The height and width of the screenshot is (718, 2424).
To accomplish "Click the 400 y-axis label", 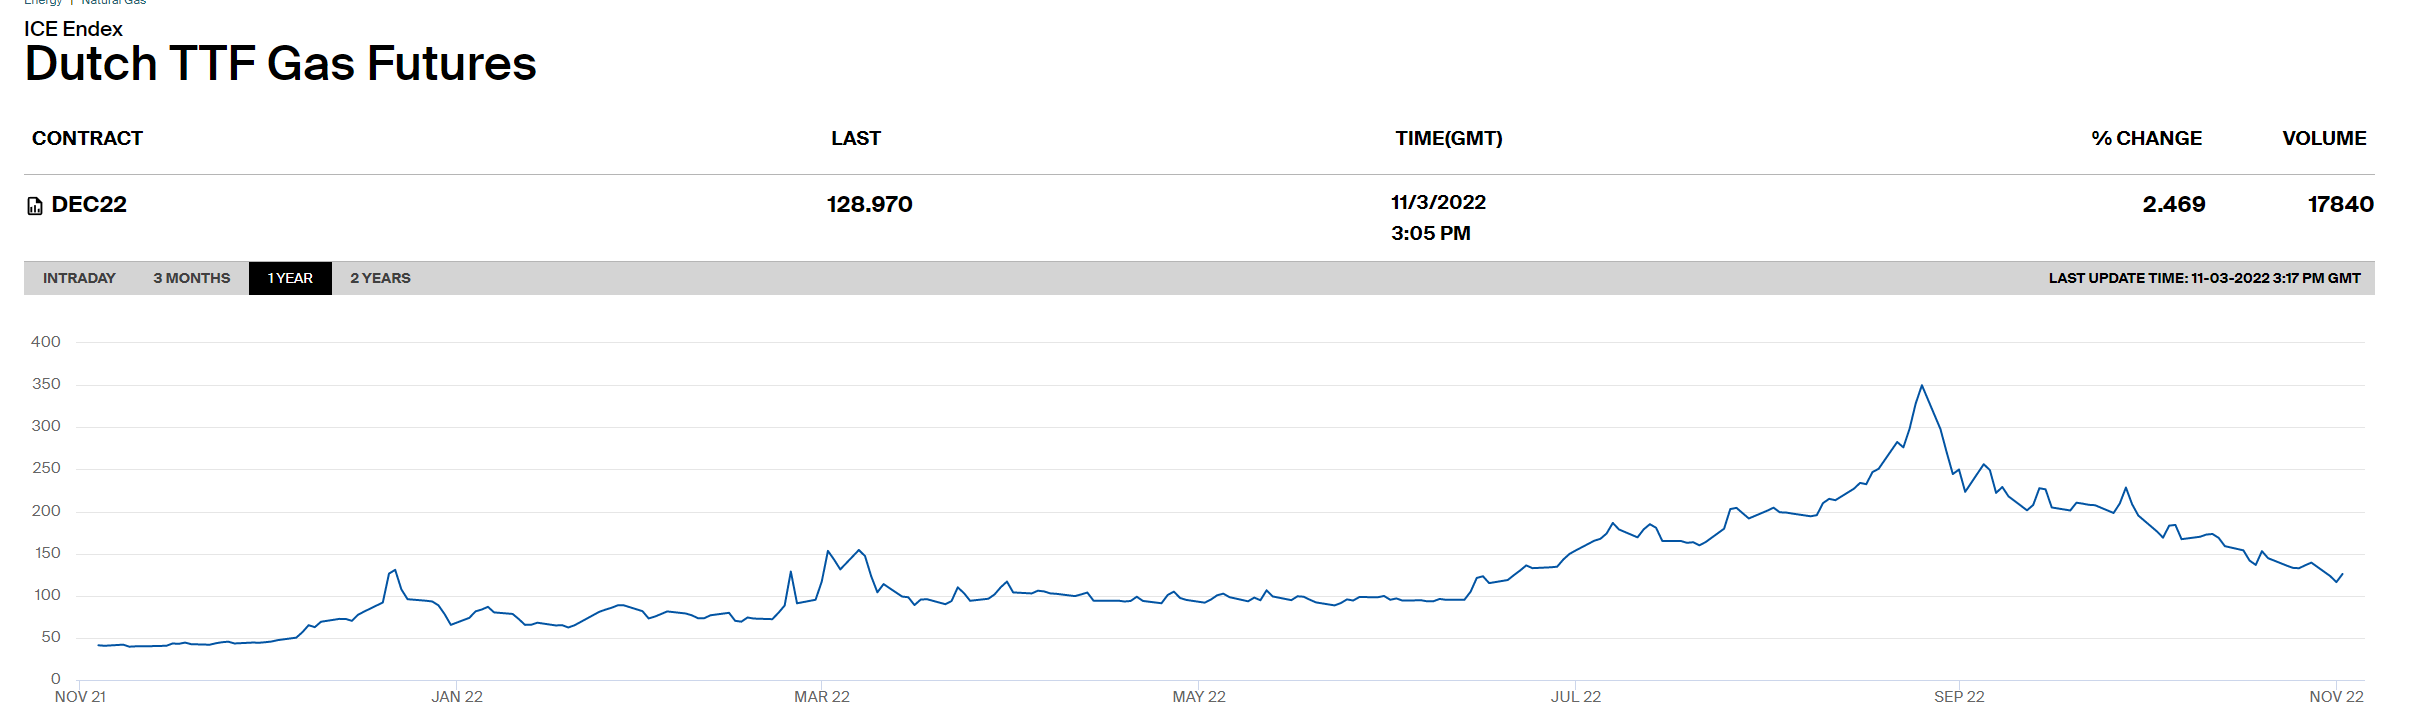I will (46, 342).
